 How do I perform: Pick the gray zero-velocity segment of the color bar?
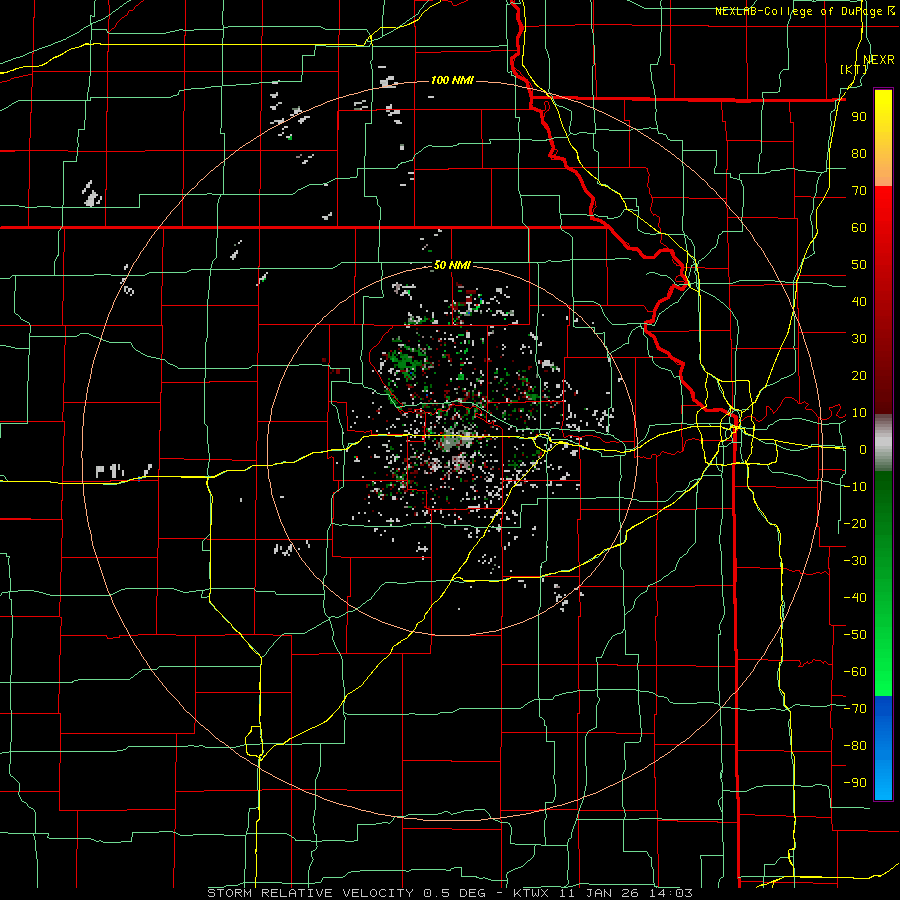883,443
